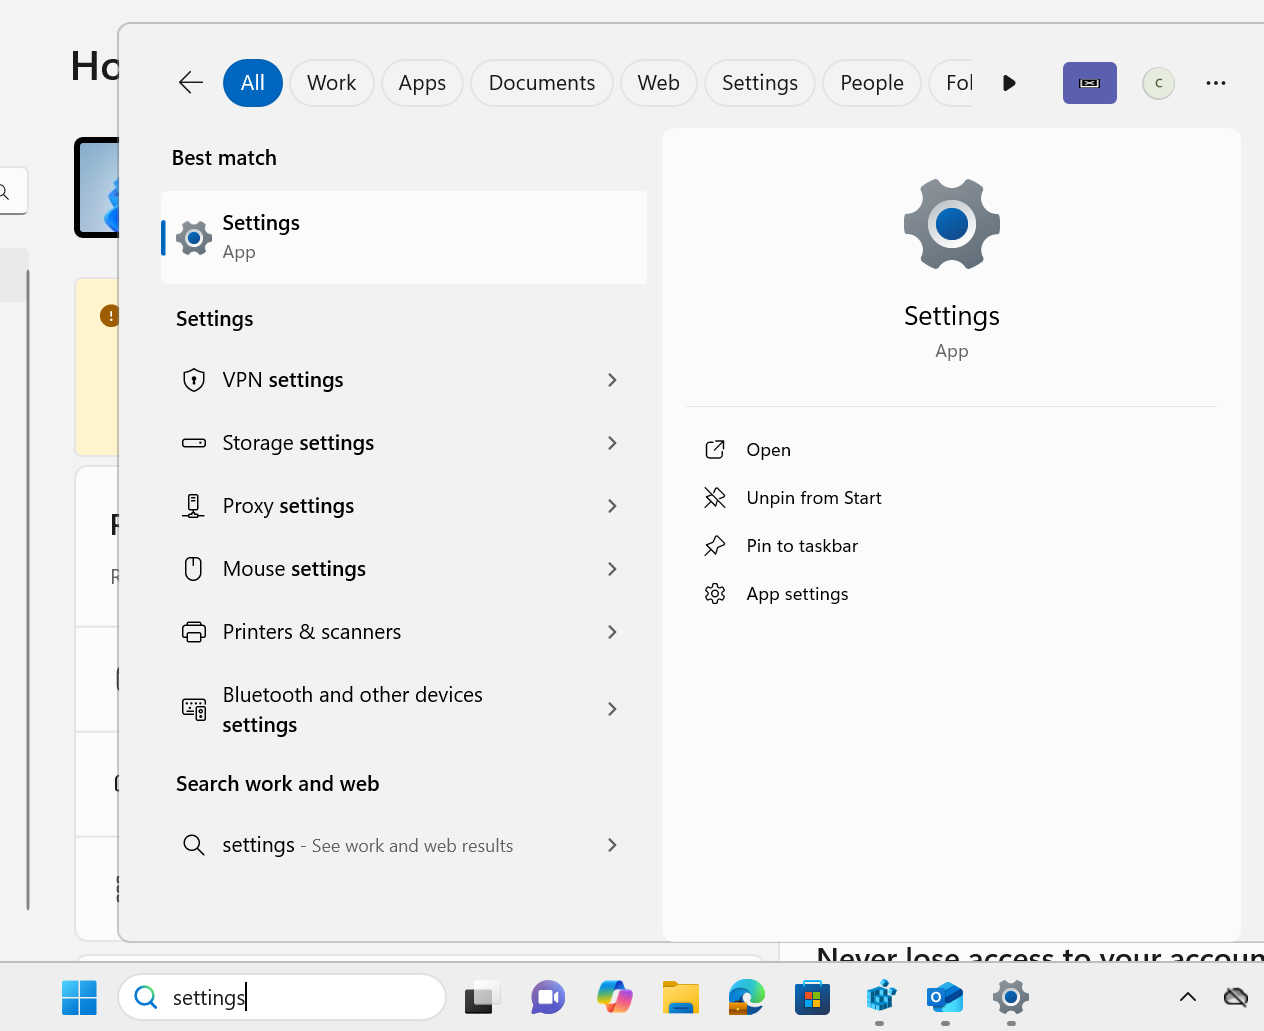Image resolution: width=1264 pixels, height=1031 pixels.
Task: Choose the Settings filter tab
Action: [x=760, y=83]
